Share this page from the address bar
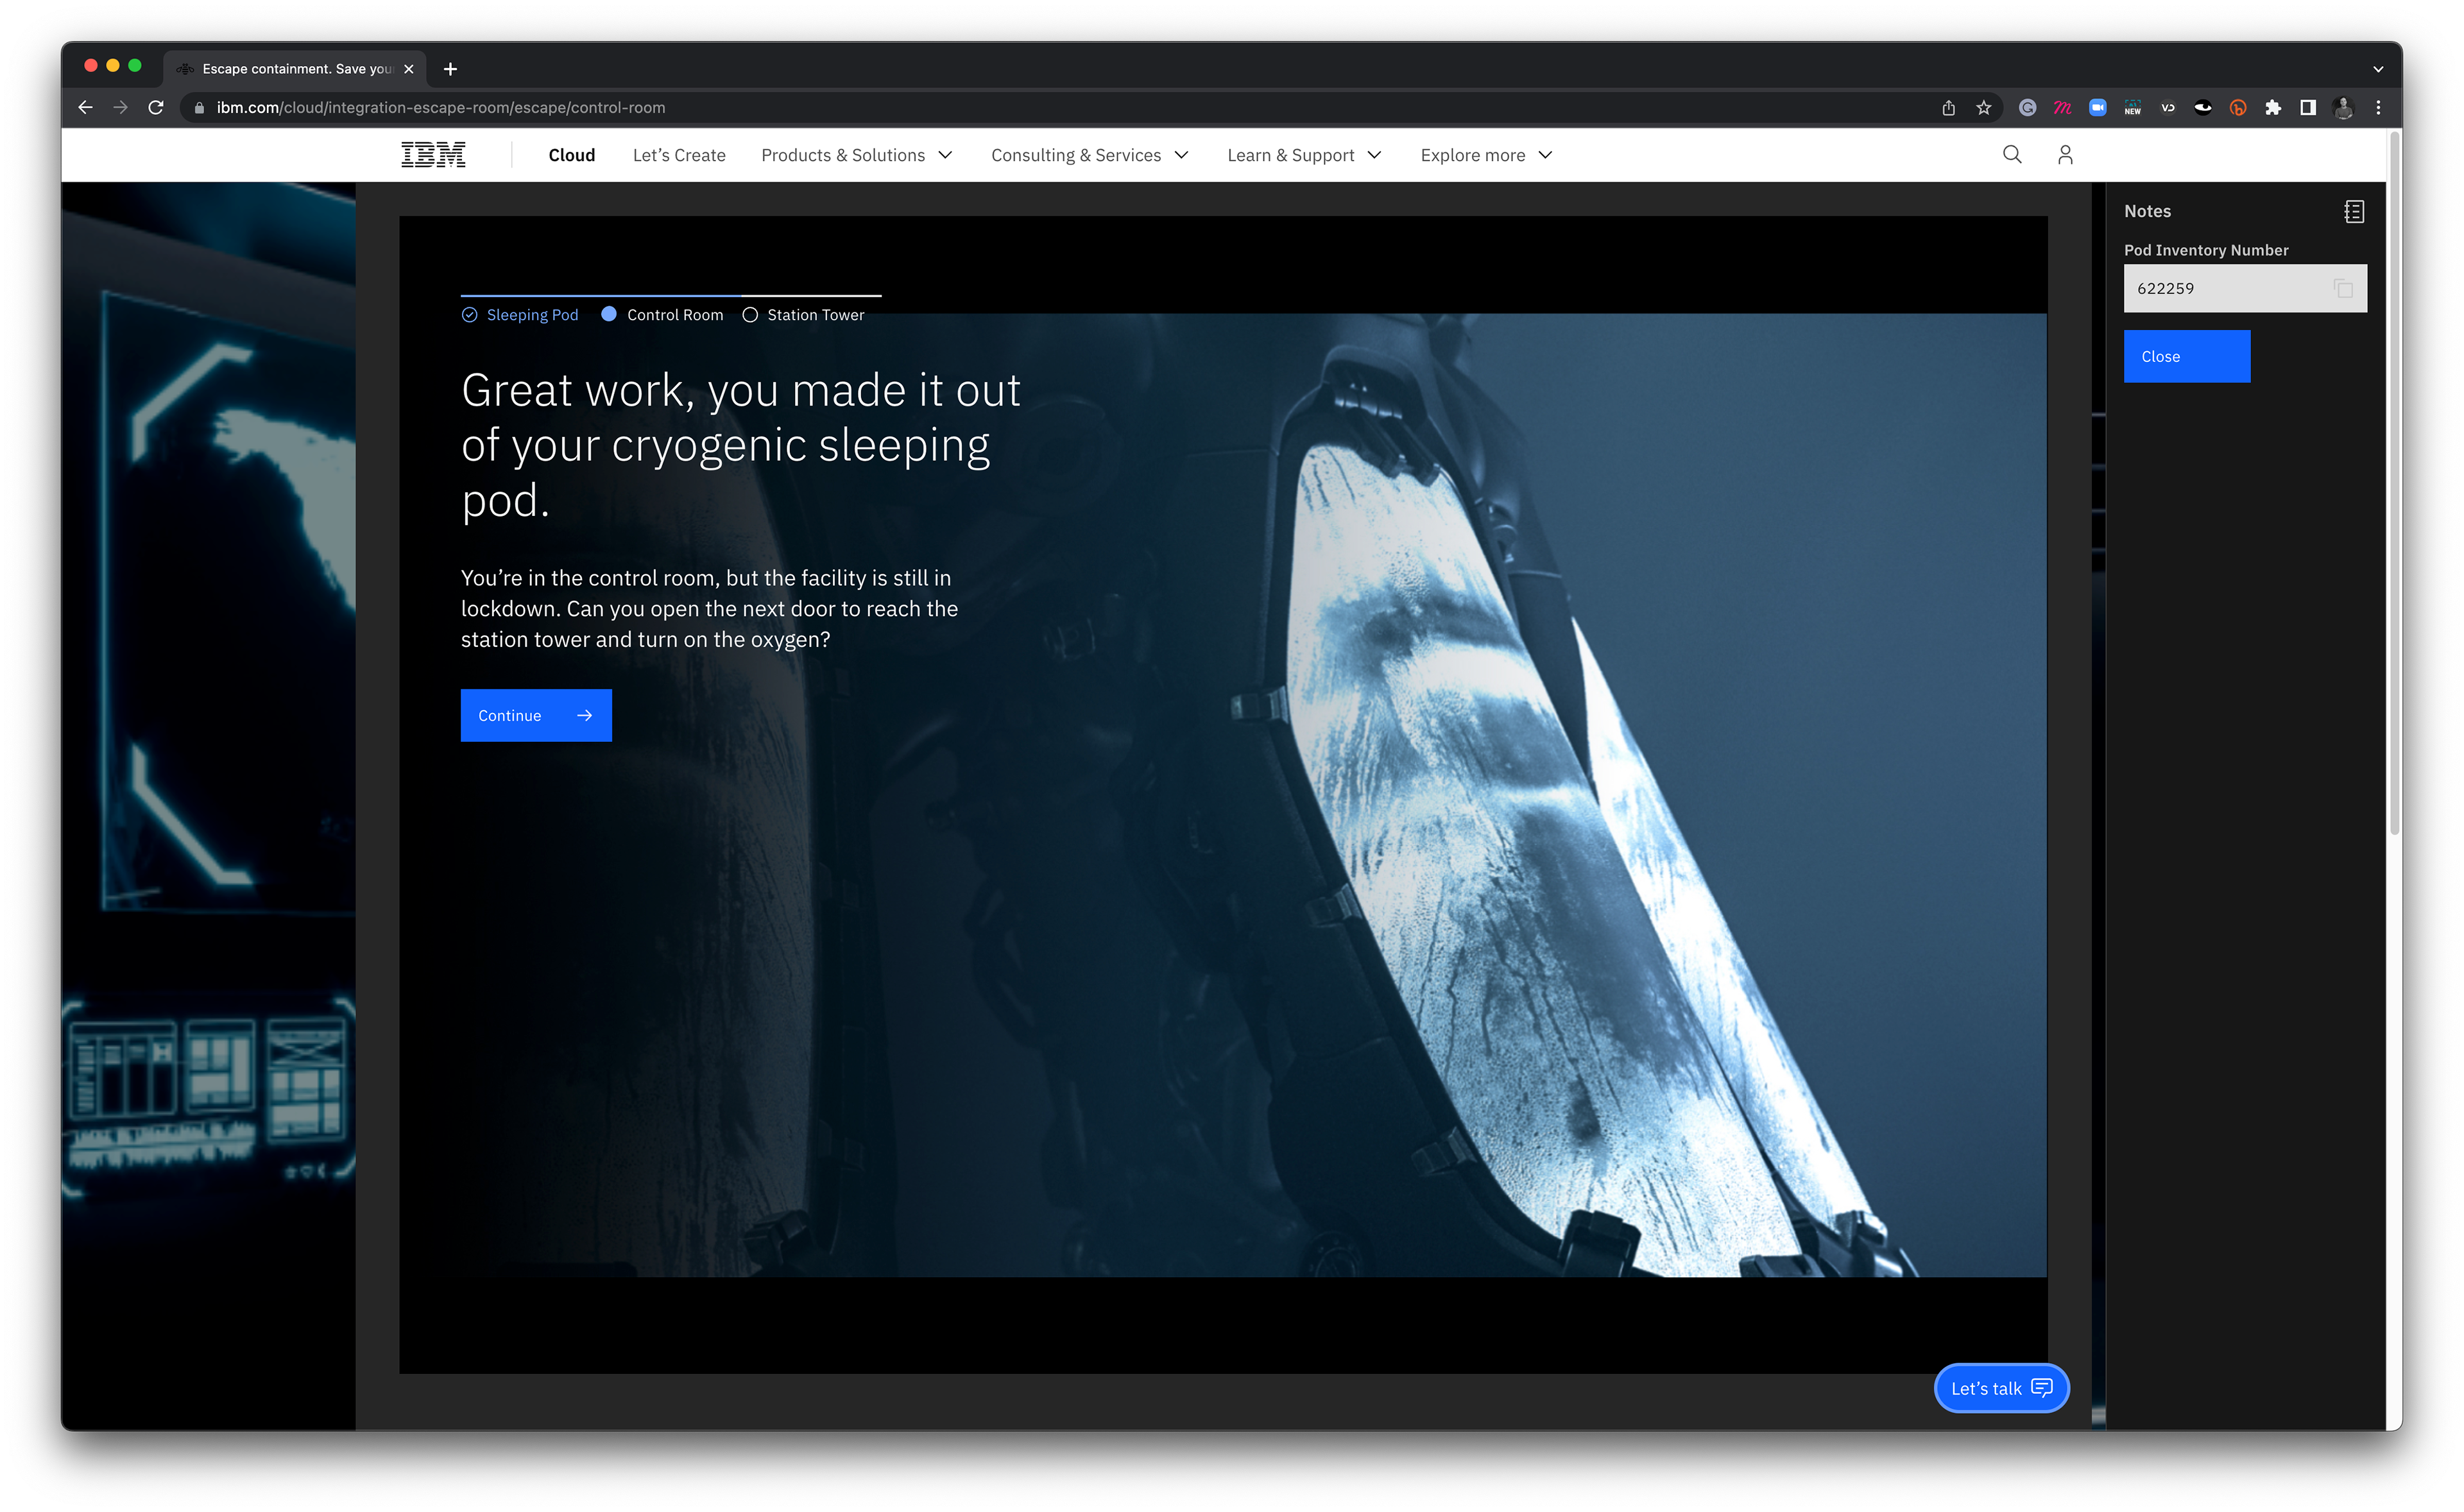The height and width of the screenshot is (1512, 2464). 1948,108
